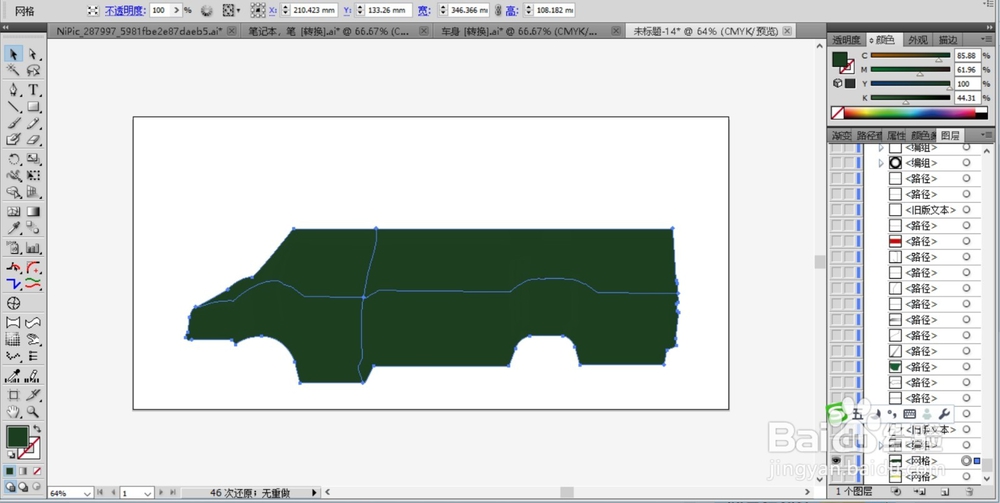Delete selection trash button in Layers panel
The height and width of the screenshot is (503, 1000).
click(969, 492)
